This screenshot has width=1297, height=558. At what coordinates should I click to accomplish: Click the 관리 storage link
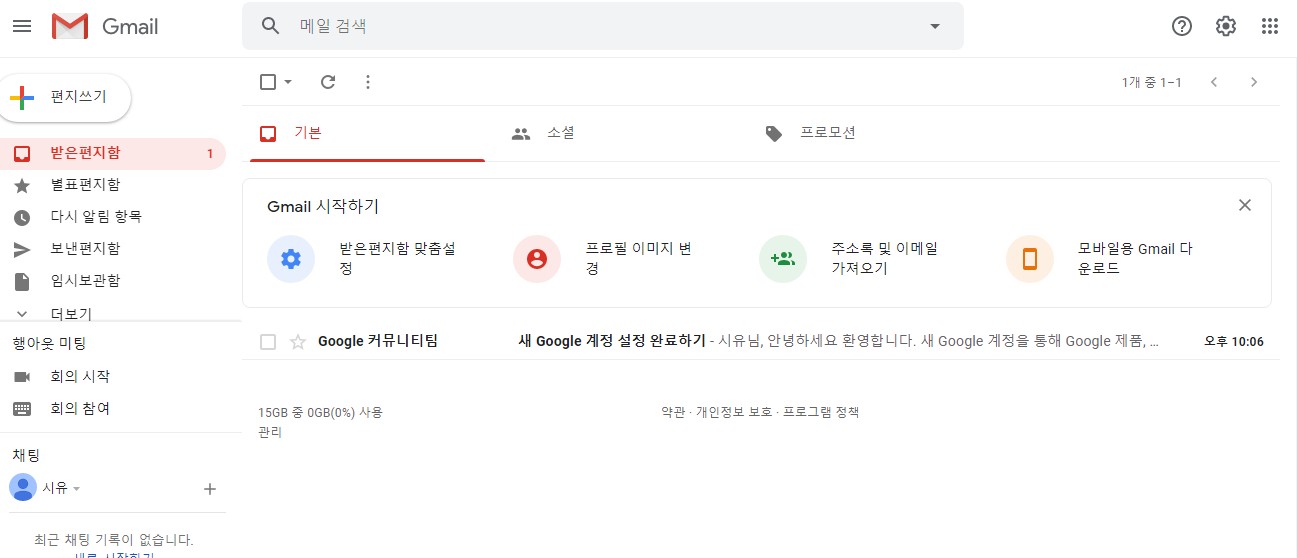click(270, 432)
